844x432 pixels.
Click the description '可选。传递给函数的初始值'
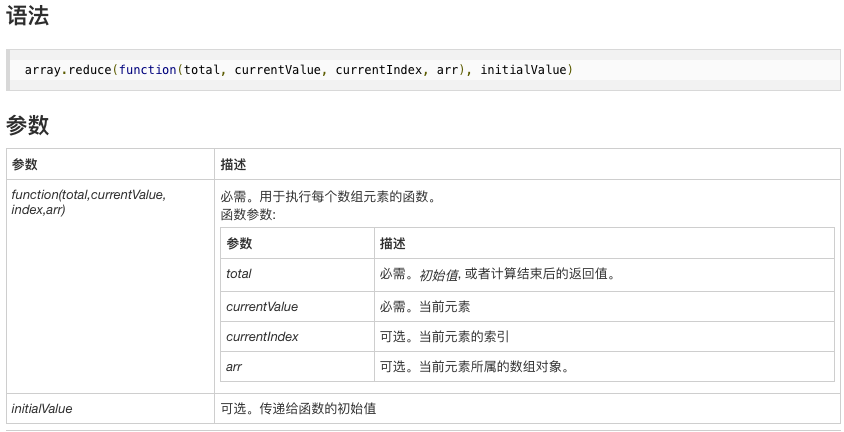point(298,408)
